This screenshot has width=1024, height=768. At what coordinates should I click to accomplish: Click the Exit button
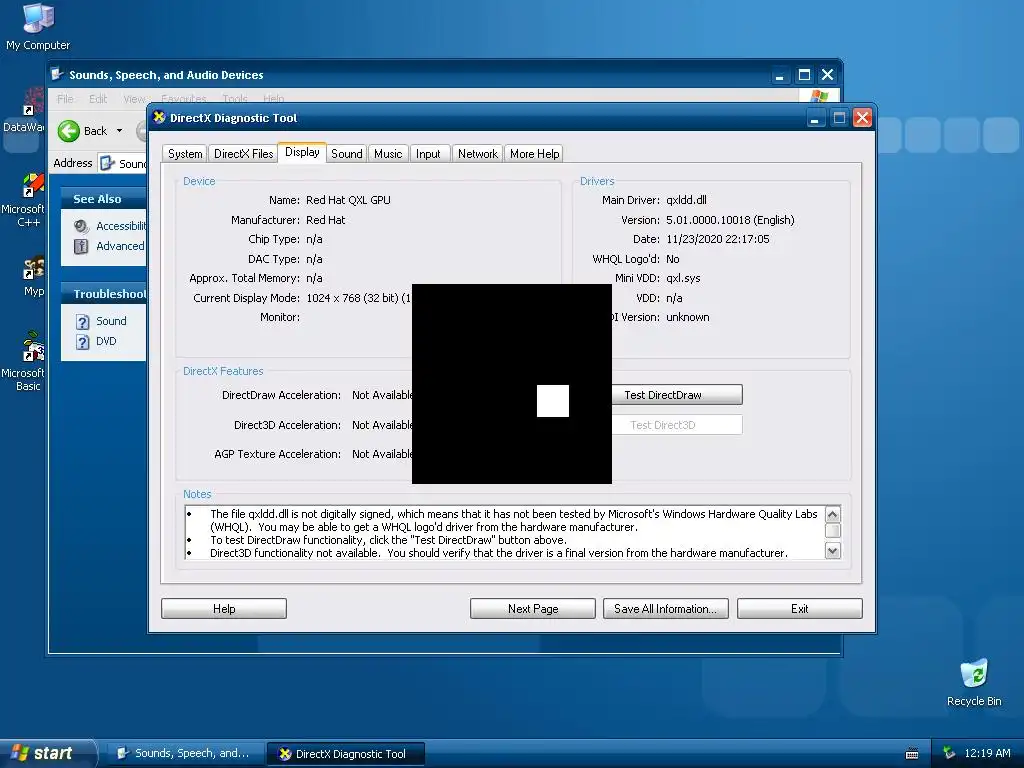pyautogui.click(x=799, y=609)
